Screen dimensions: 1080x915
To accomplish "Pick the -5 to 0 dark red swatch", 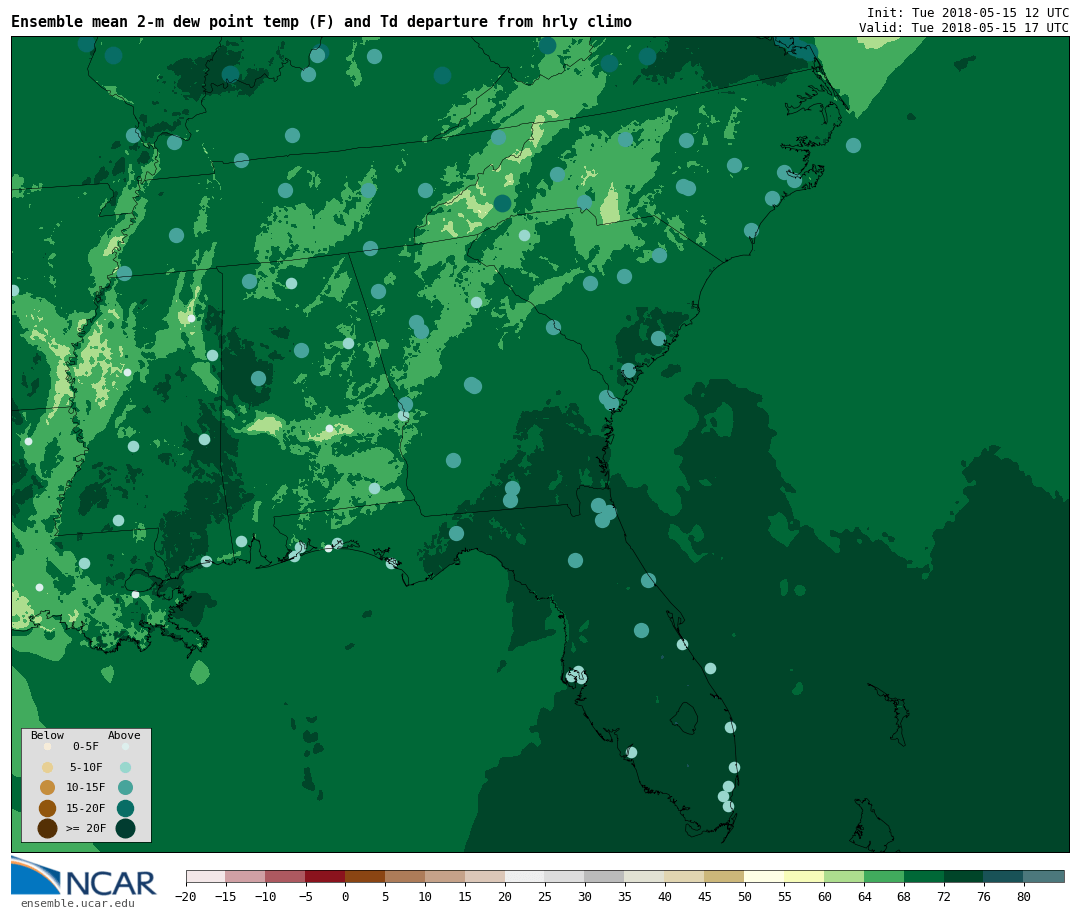I will click(x=326, y=876).
